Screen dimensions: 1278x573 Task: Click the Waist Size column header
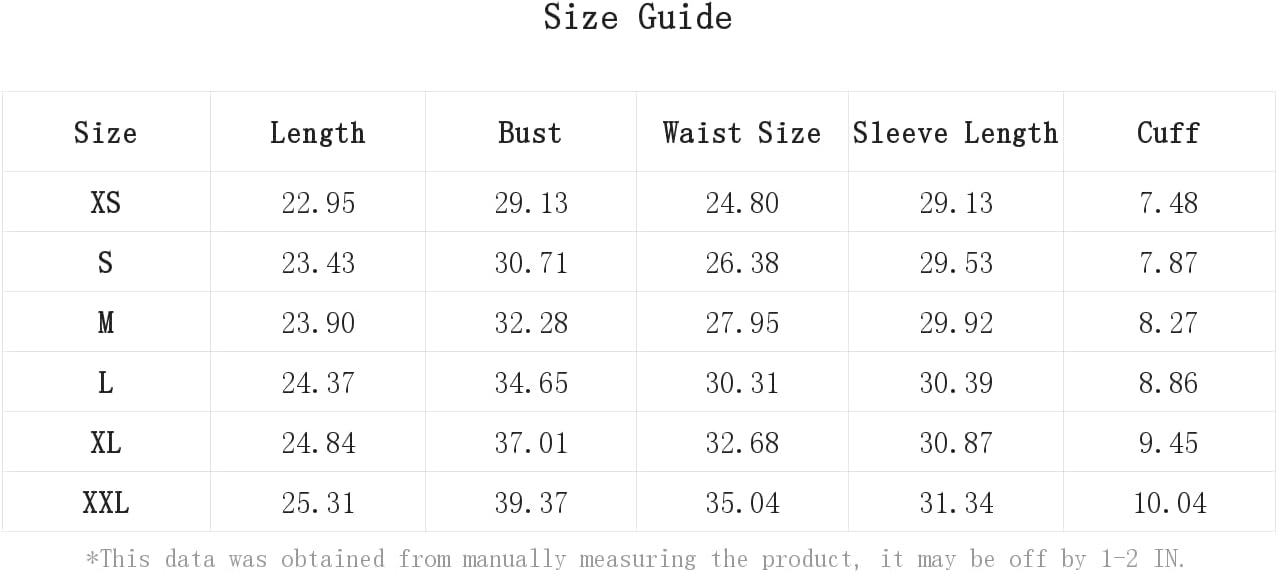(x=741, y=132)
